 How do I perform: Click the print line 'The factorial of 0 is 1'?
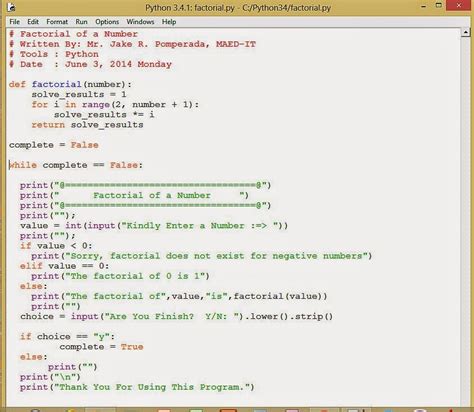[120, 276]
